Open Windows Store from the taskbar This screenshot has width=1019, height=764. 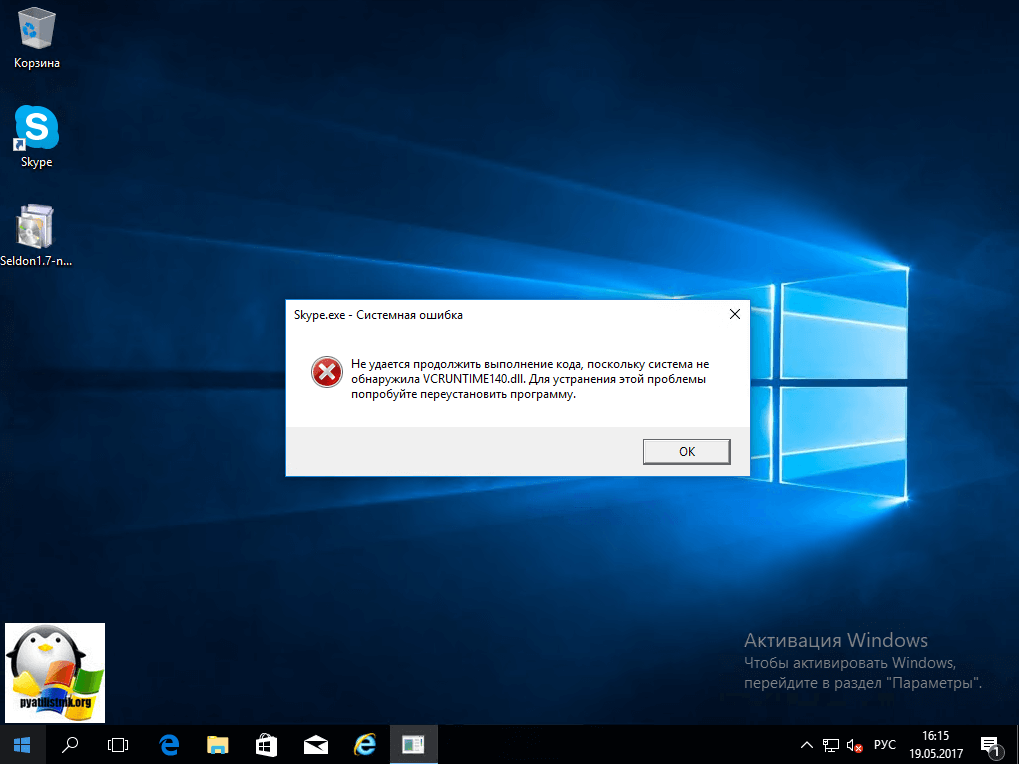[x=267, y=744]
